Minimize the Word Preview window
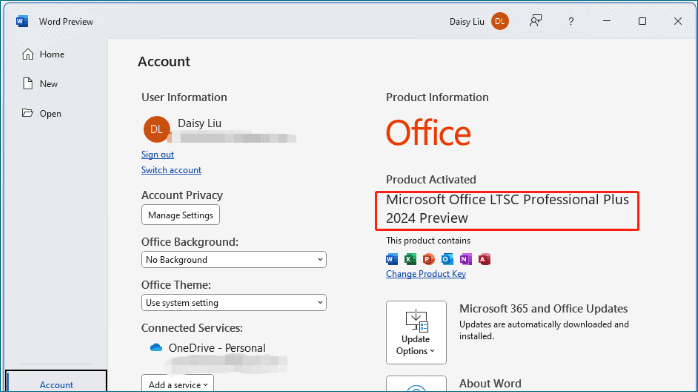The height and width of the screenshot is (392, 698). click(607, 21)
